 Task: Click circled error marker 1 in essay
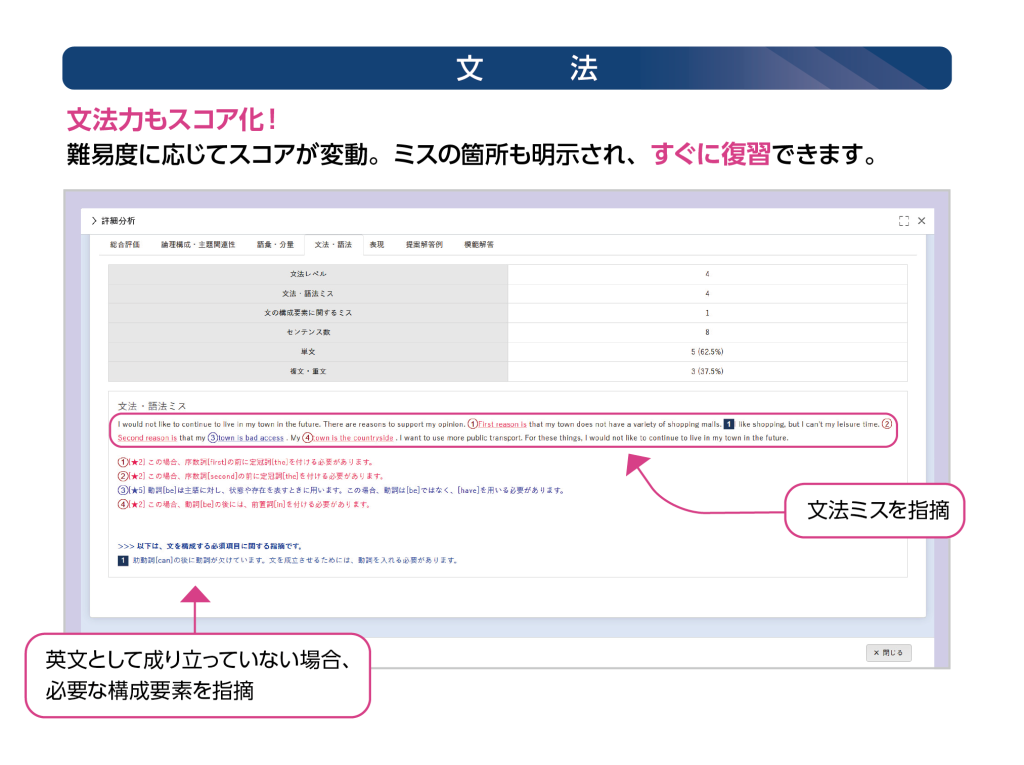(x=473, y=424)
